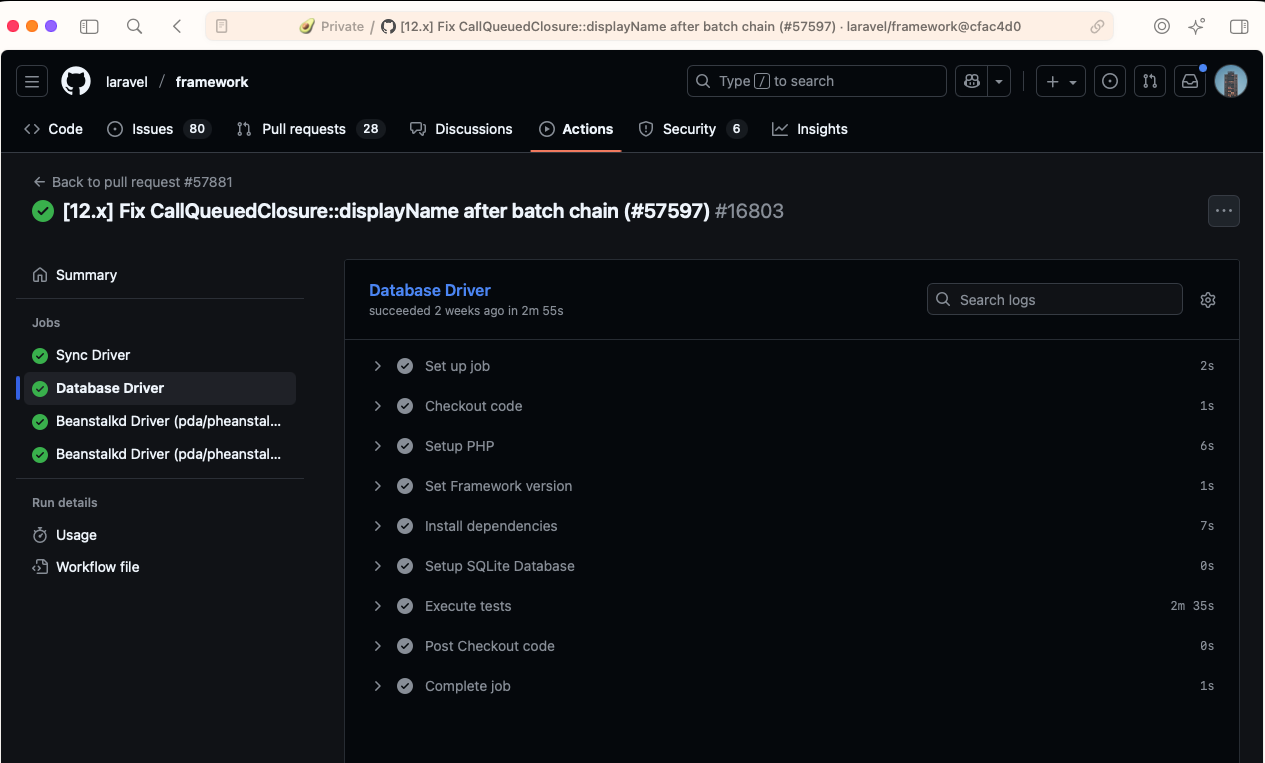Go back to pull request #57881
Screen dimensions: 1265x763
[133, 182]
